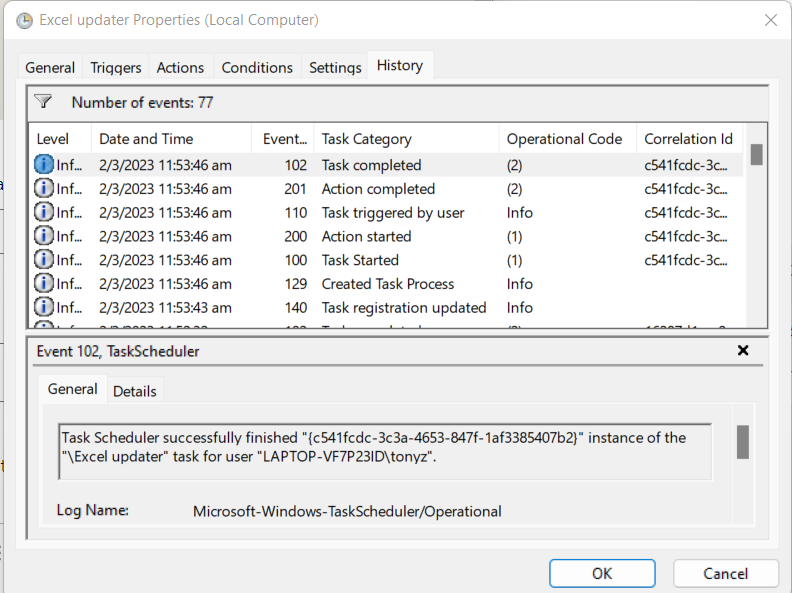
Task: Switch to the Conditions tab
Action: click(x=257, y=68)
